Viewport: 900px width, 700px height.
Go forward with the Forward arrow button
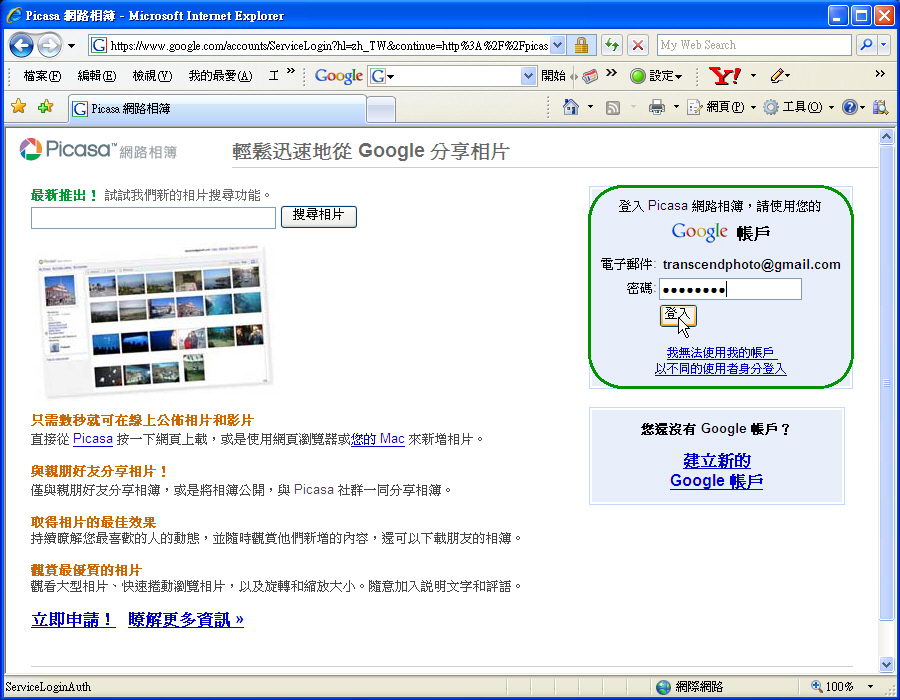tap(49, 45)
